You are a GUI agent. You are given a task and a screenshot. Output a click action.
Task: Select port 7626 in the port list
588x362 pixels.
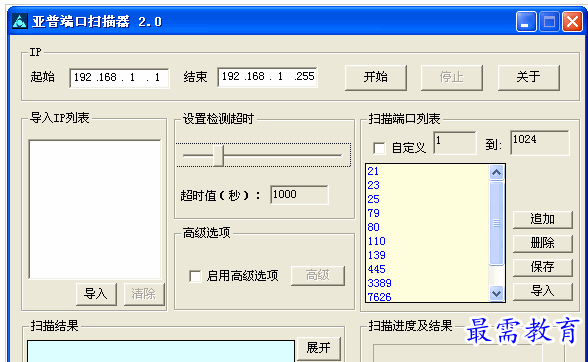pos(427,297)
